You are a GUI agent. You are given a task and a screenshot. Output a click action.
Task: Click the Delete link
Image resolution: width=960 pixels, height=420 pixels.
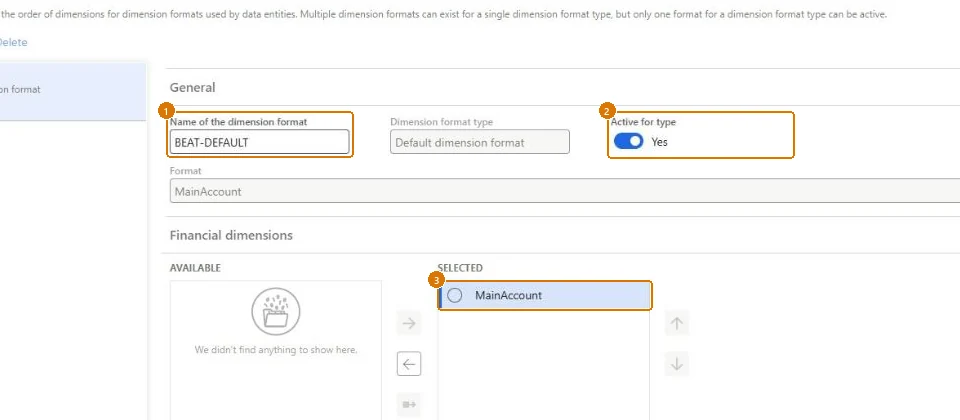[12, 42]
